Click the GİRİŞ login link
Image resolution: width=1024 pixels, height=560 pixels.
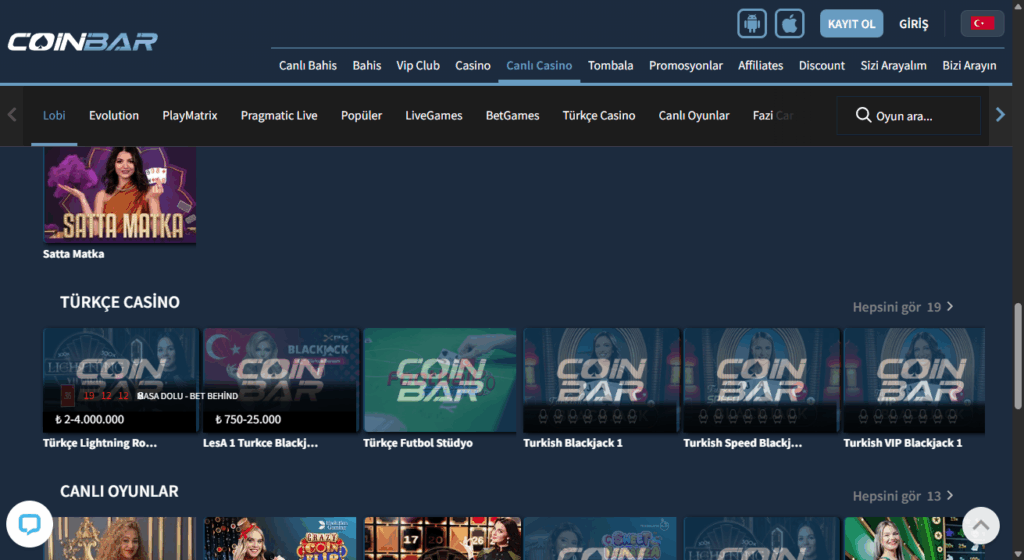point(913,24)
